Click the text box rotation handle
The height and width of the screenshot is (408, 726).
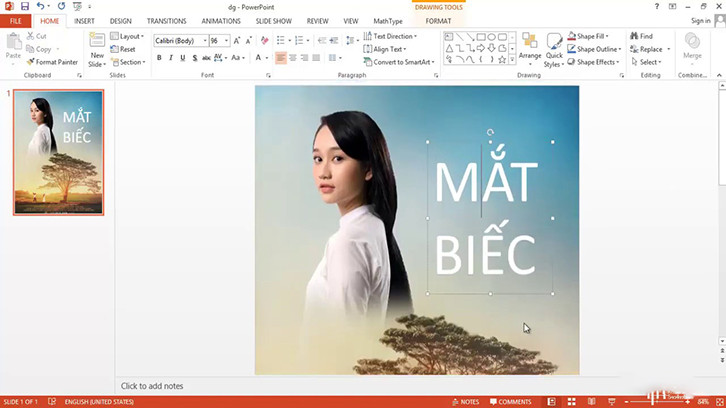(x=490, y=132)
